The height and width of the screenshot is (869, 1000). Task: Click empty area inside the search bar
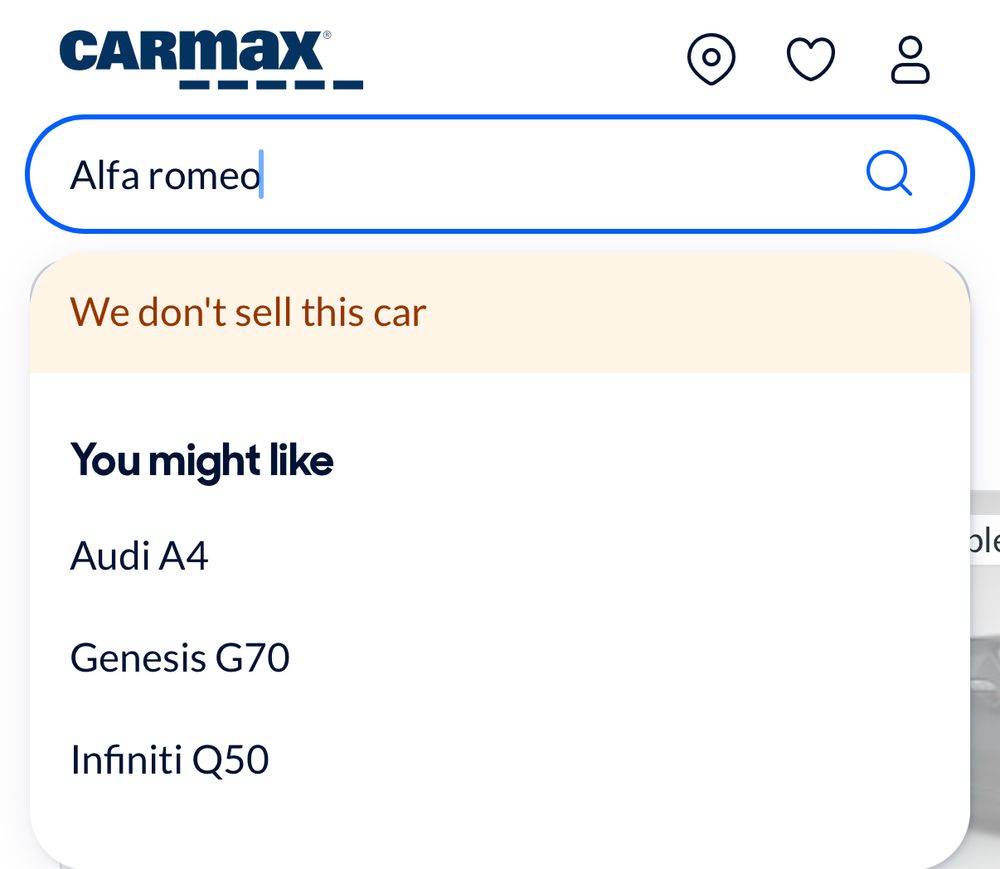pos(560,175)
